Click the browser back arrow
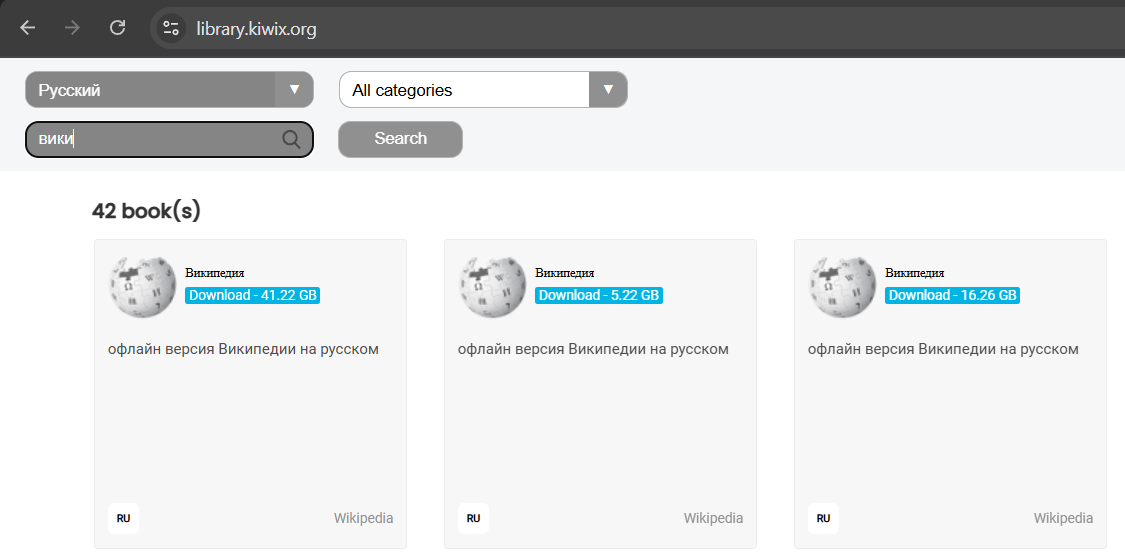The height and width of the screenshot is (555, 1125). [x=28, y=28]
